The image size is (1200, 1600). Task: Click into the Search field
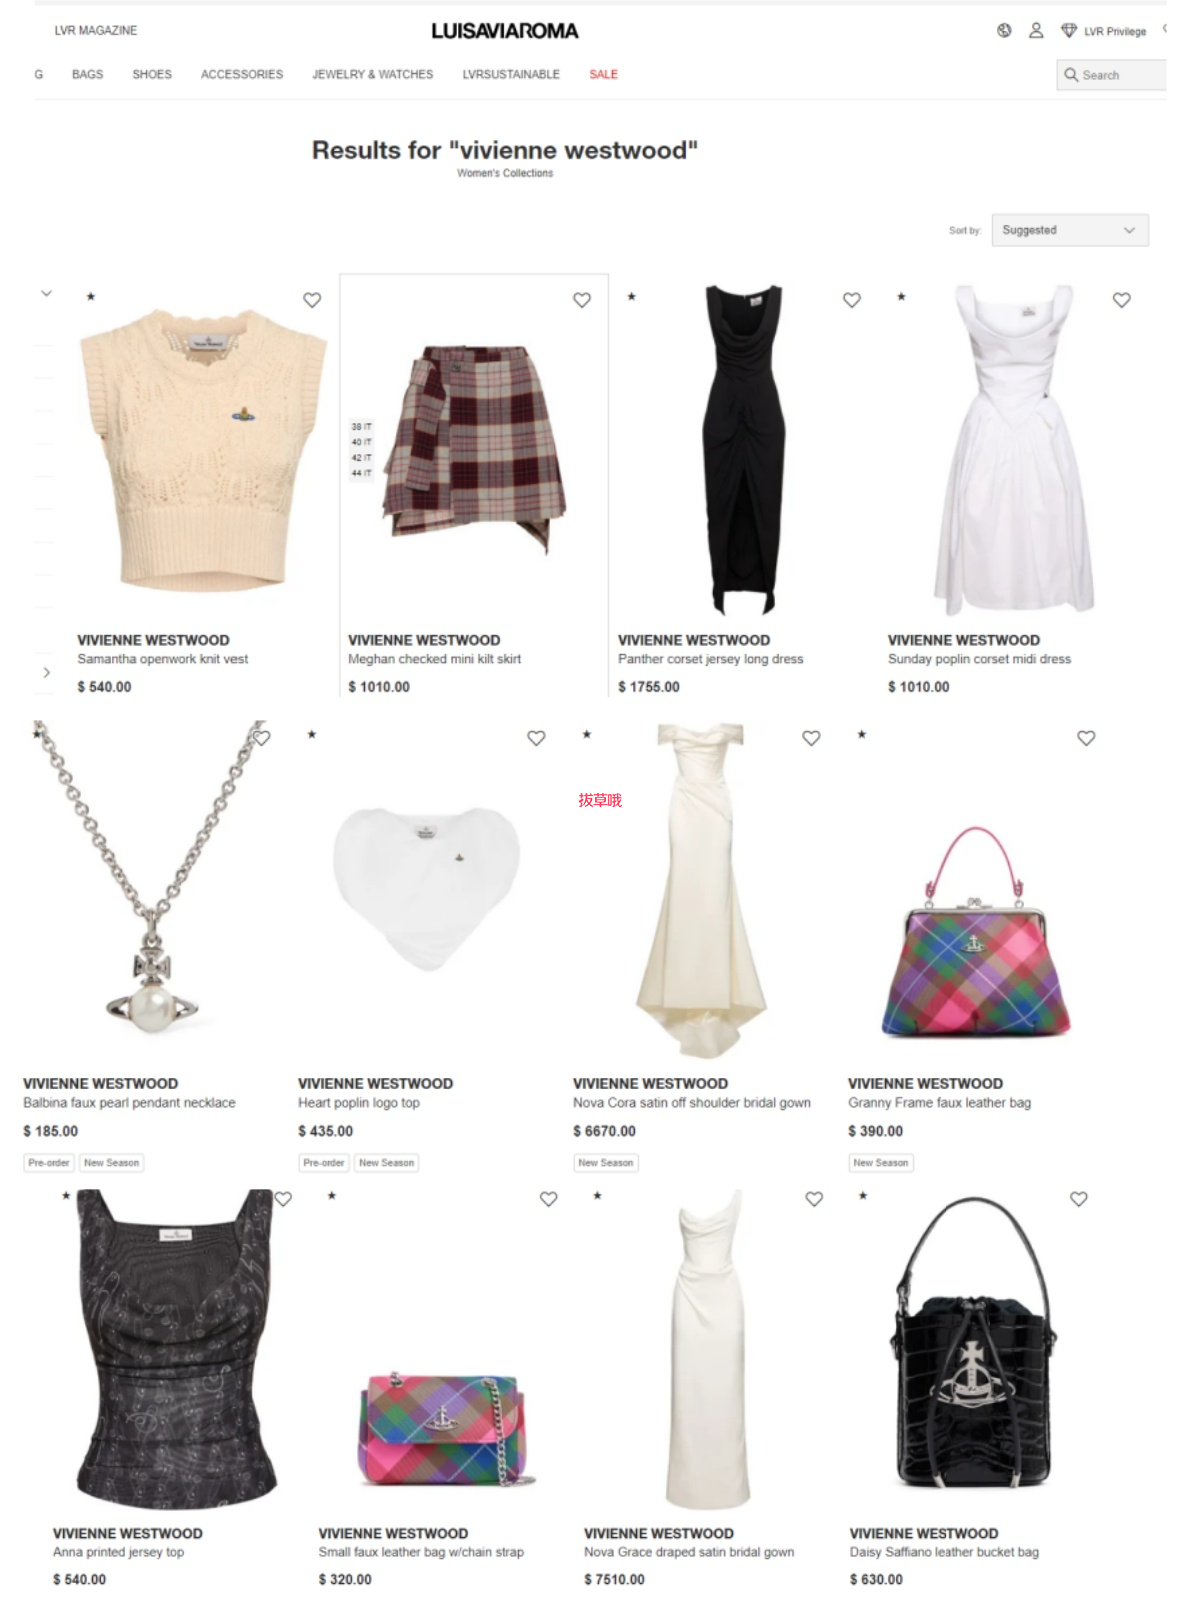click(1112, 75)
